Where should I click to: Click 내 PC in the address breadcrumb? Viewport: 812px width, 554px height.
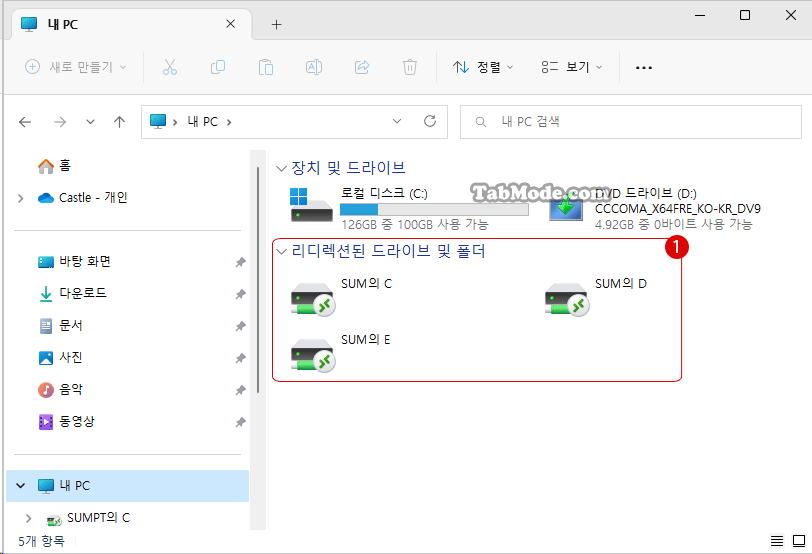point(202,122)
